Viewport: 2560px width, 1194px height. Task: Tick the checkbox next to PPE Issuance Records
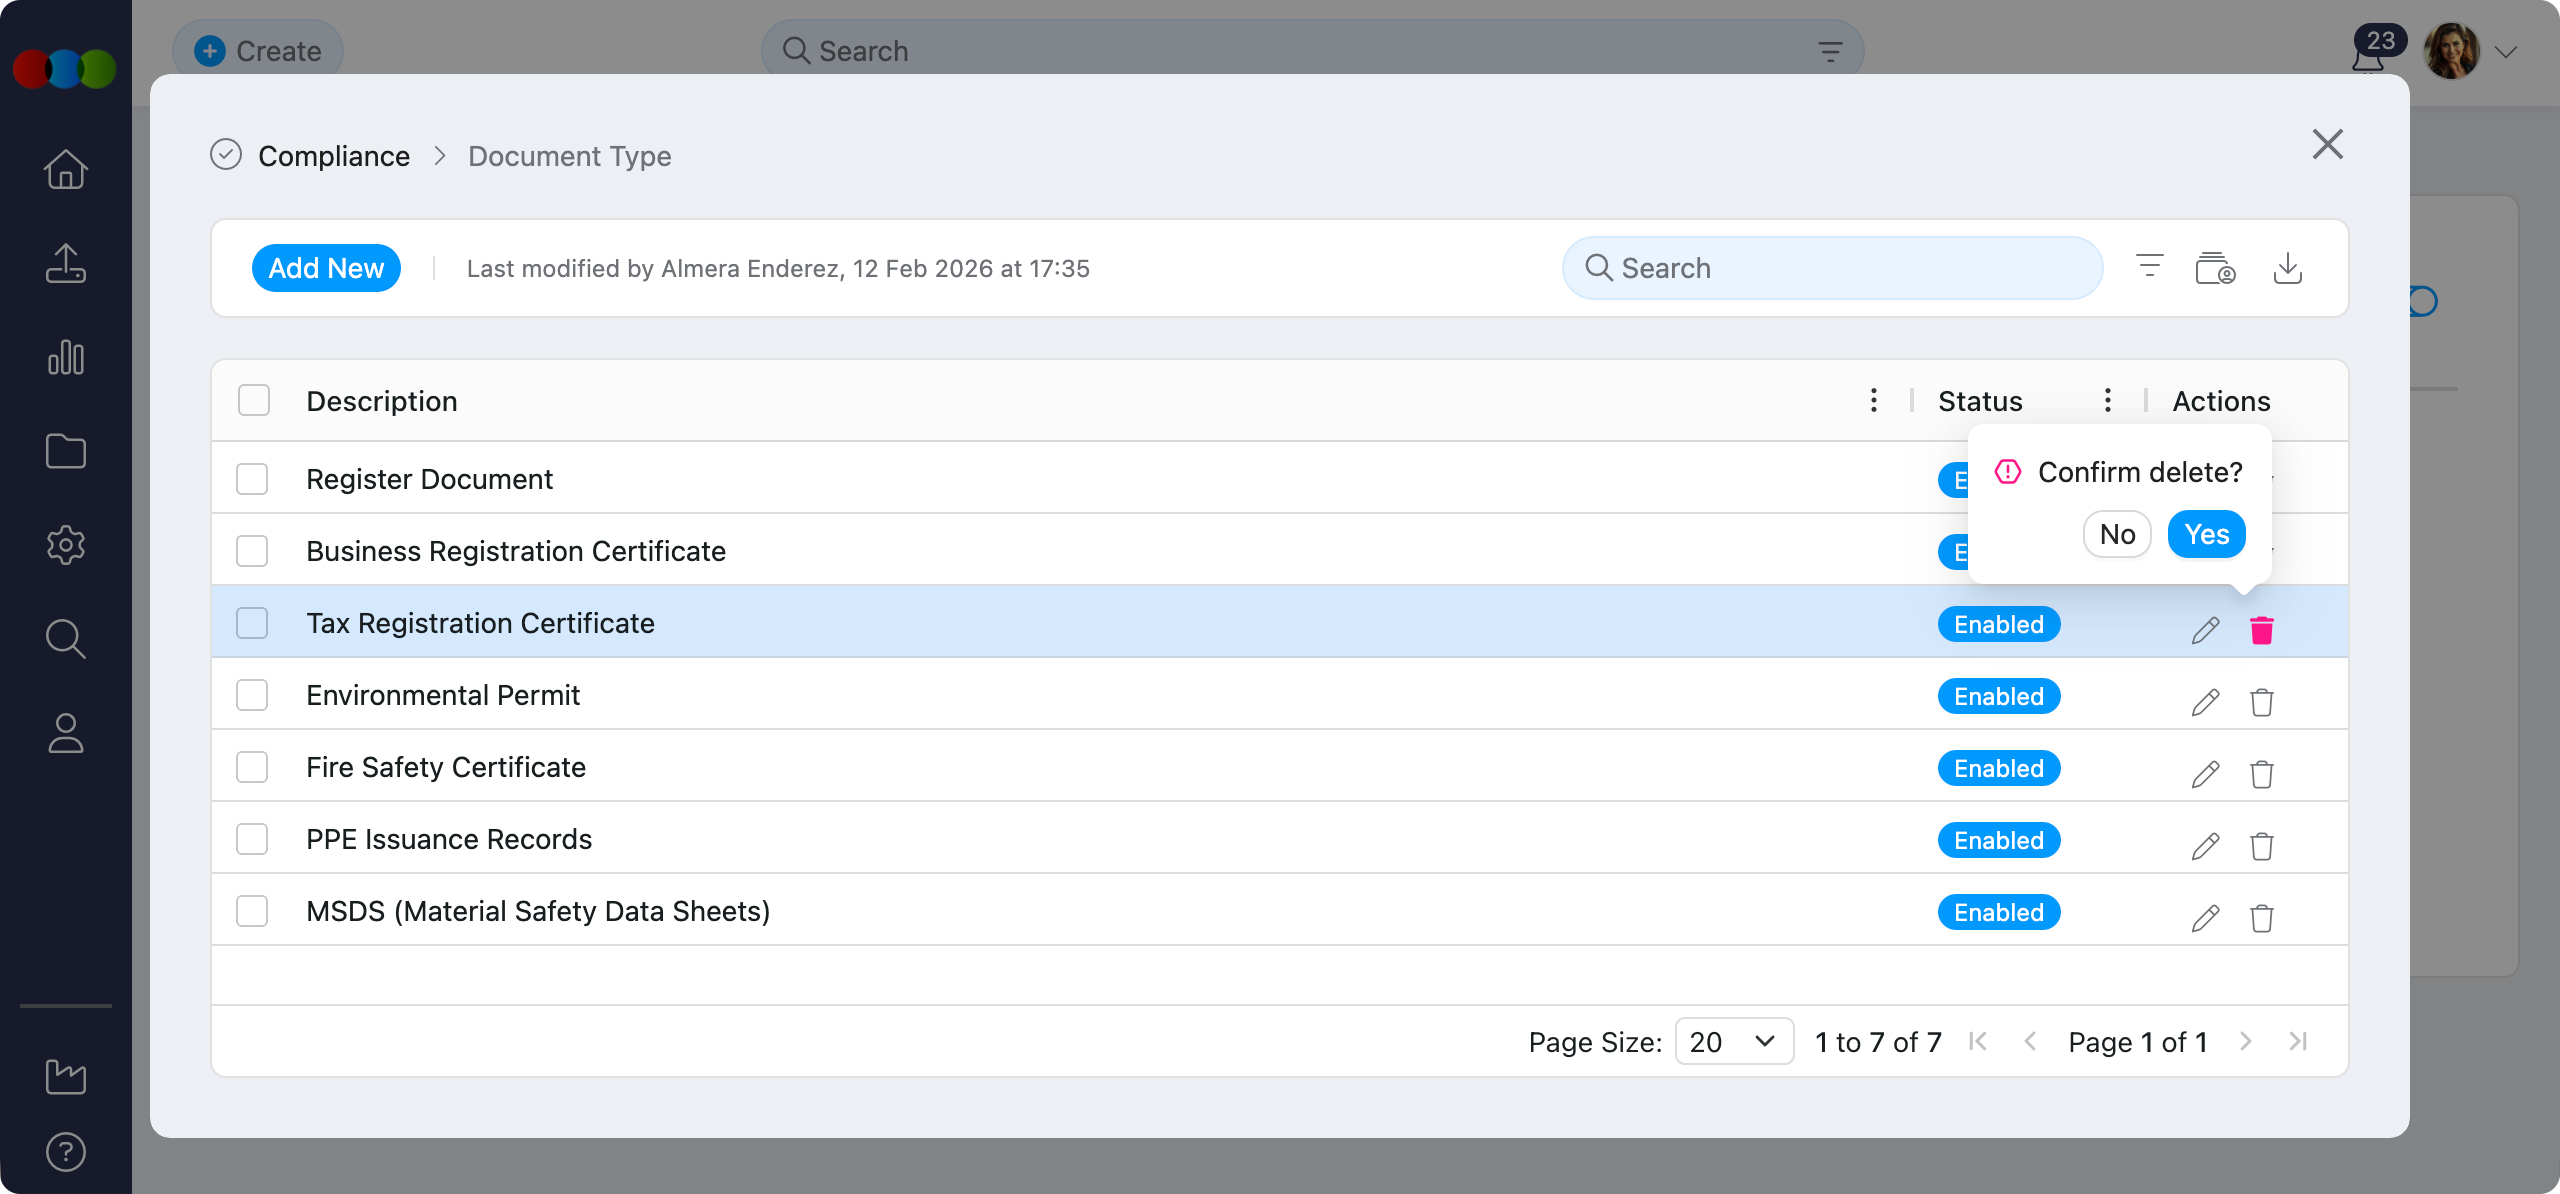(252, 839)
